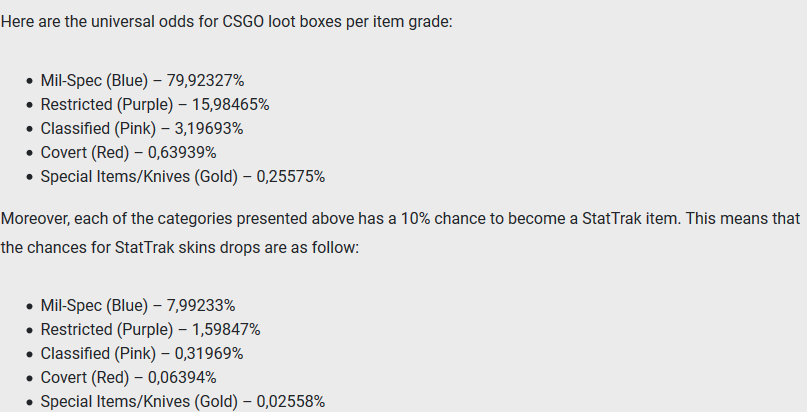Viewport: 807px width, 412px height.
Task: Click the bullet before the 0,02558% entry
Action: pyautogui.click(x=29, y=402)
